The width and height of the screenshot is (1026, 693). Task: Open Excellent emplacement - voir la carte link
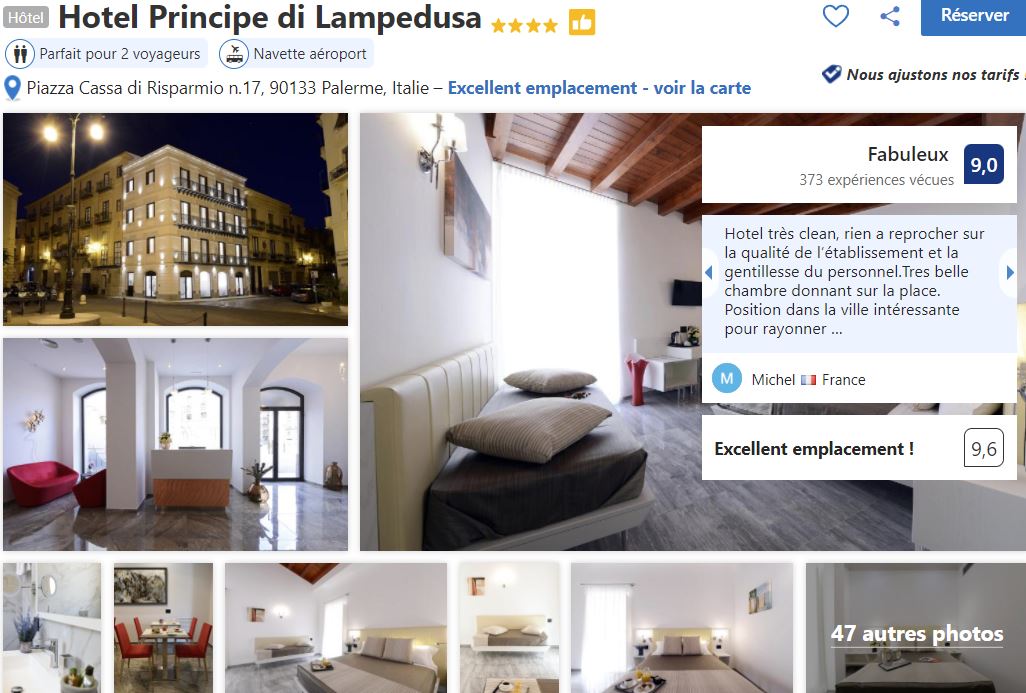click(x=599, y=88)
